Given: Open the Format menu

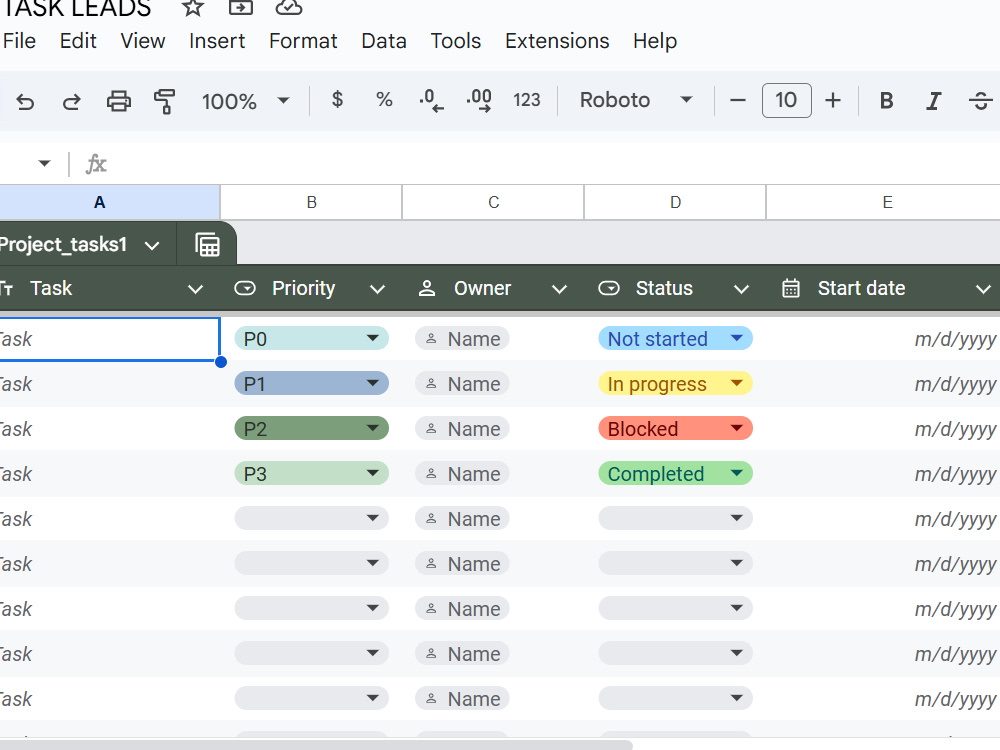Looking at the screenshot, I should [x=303, y=41].
